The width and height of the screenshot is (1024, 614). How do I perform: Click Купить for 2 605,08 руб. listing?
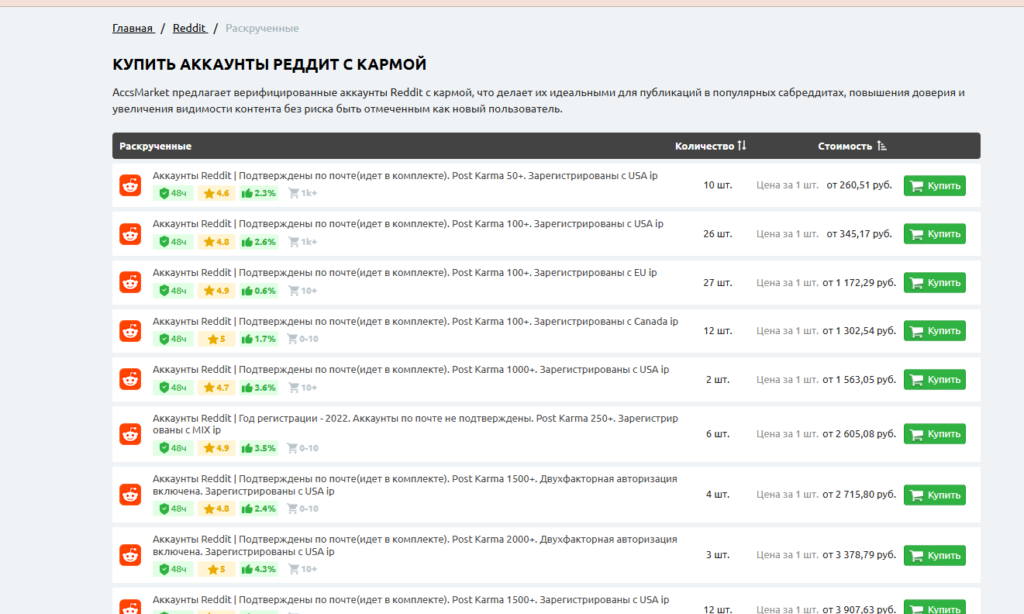click(x=935, y=434)
